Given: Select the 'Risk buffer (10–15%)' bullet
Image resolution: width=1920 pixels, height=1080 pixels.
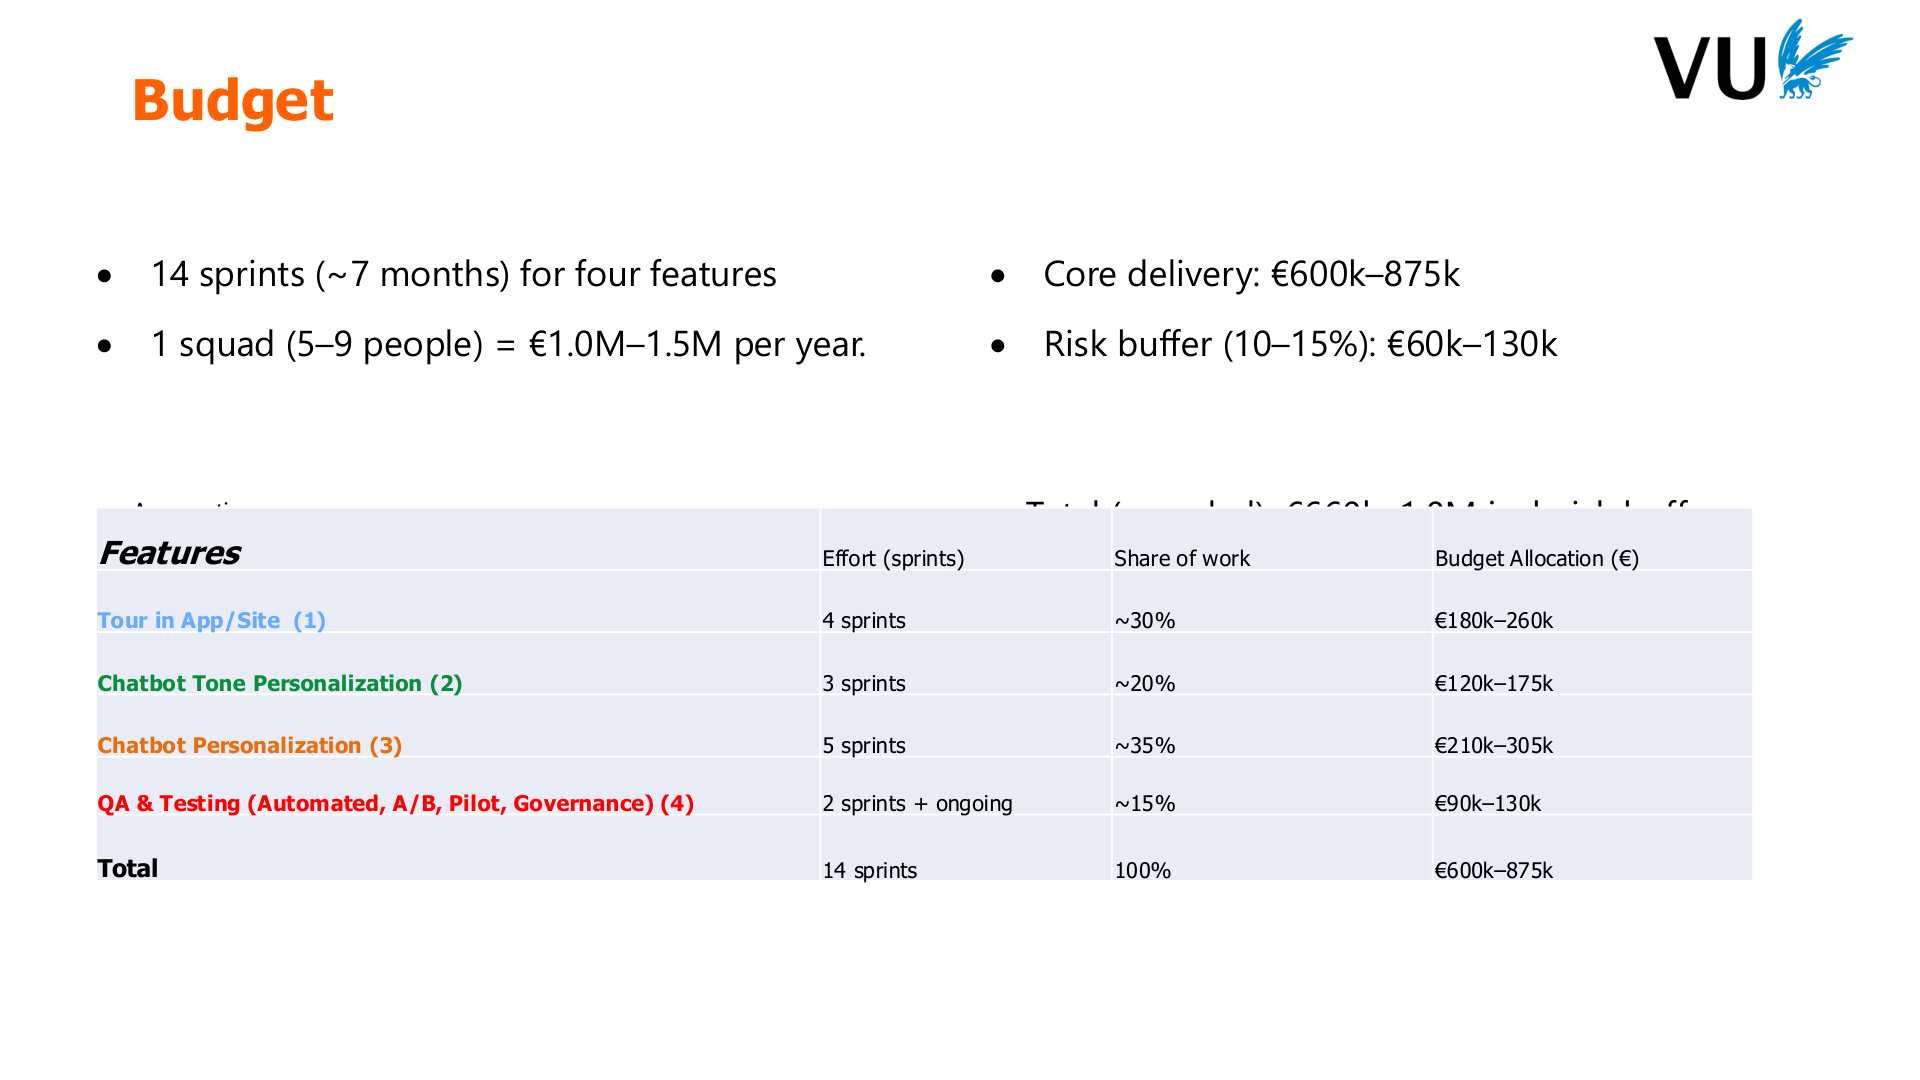Looking at the screenshot, I should [x=1300, y=344].
